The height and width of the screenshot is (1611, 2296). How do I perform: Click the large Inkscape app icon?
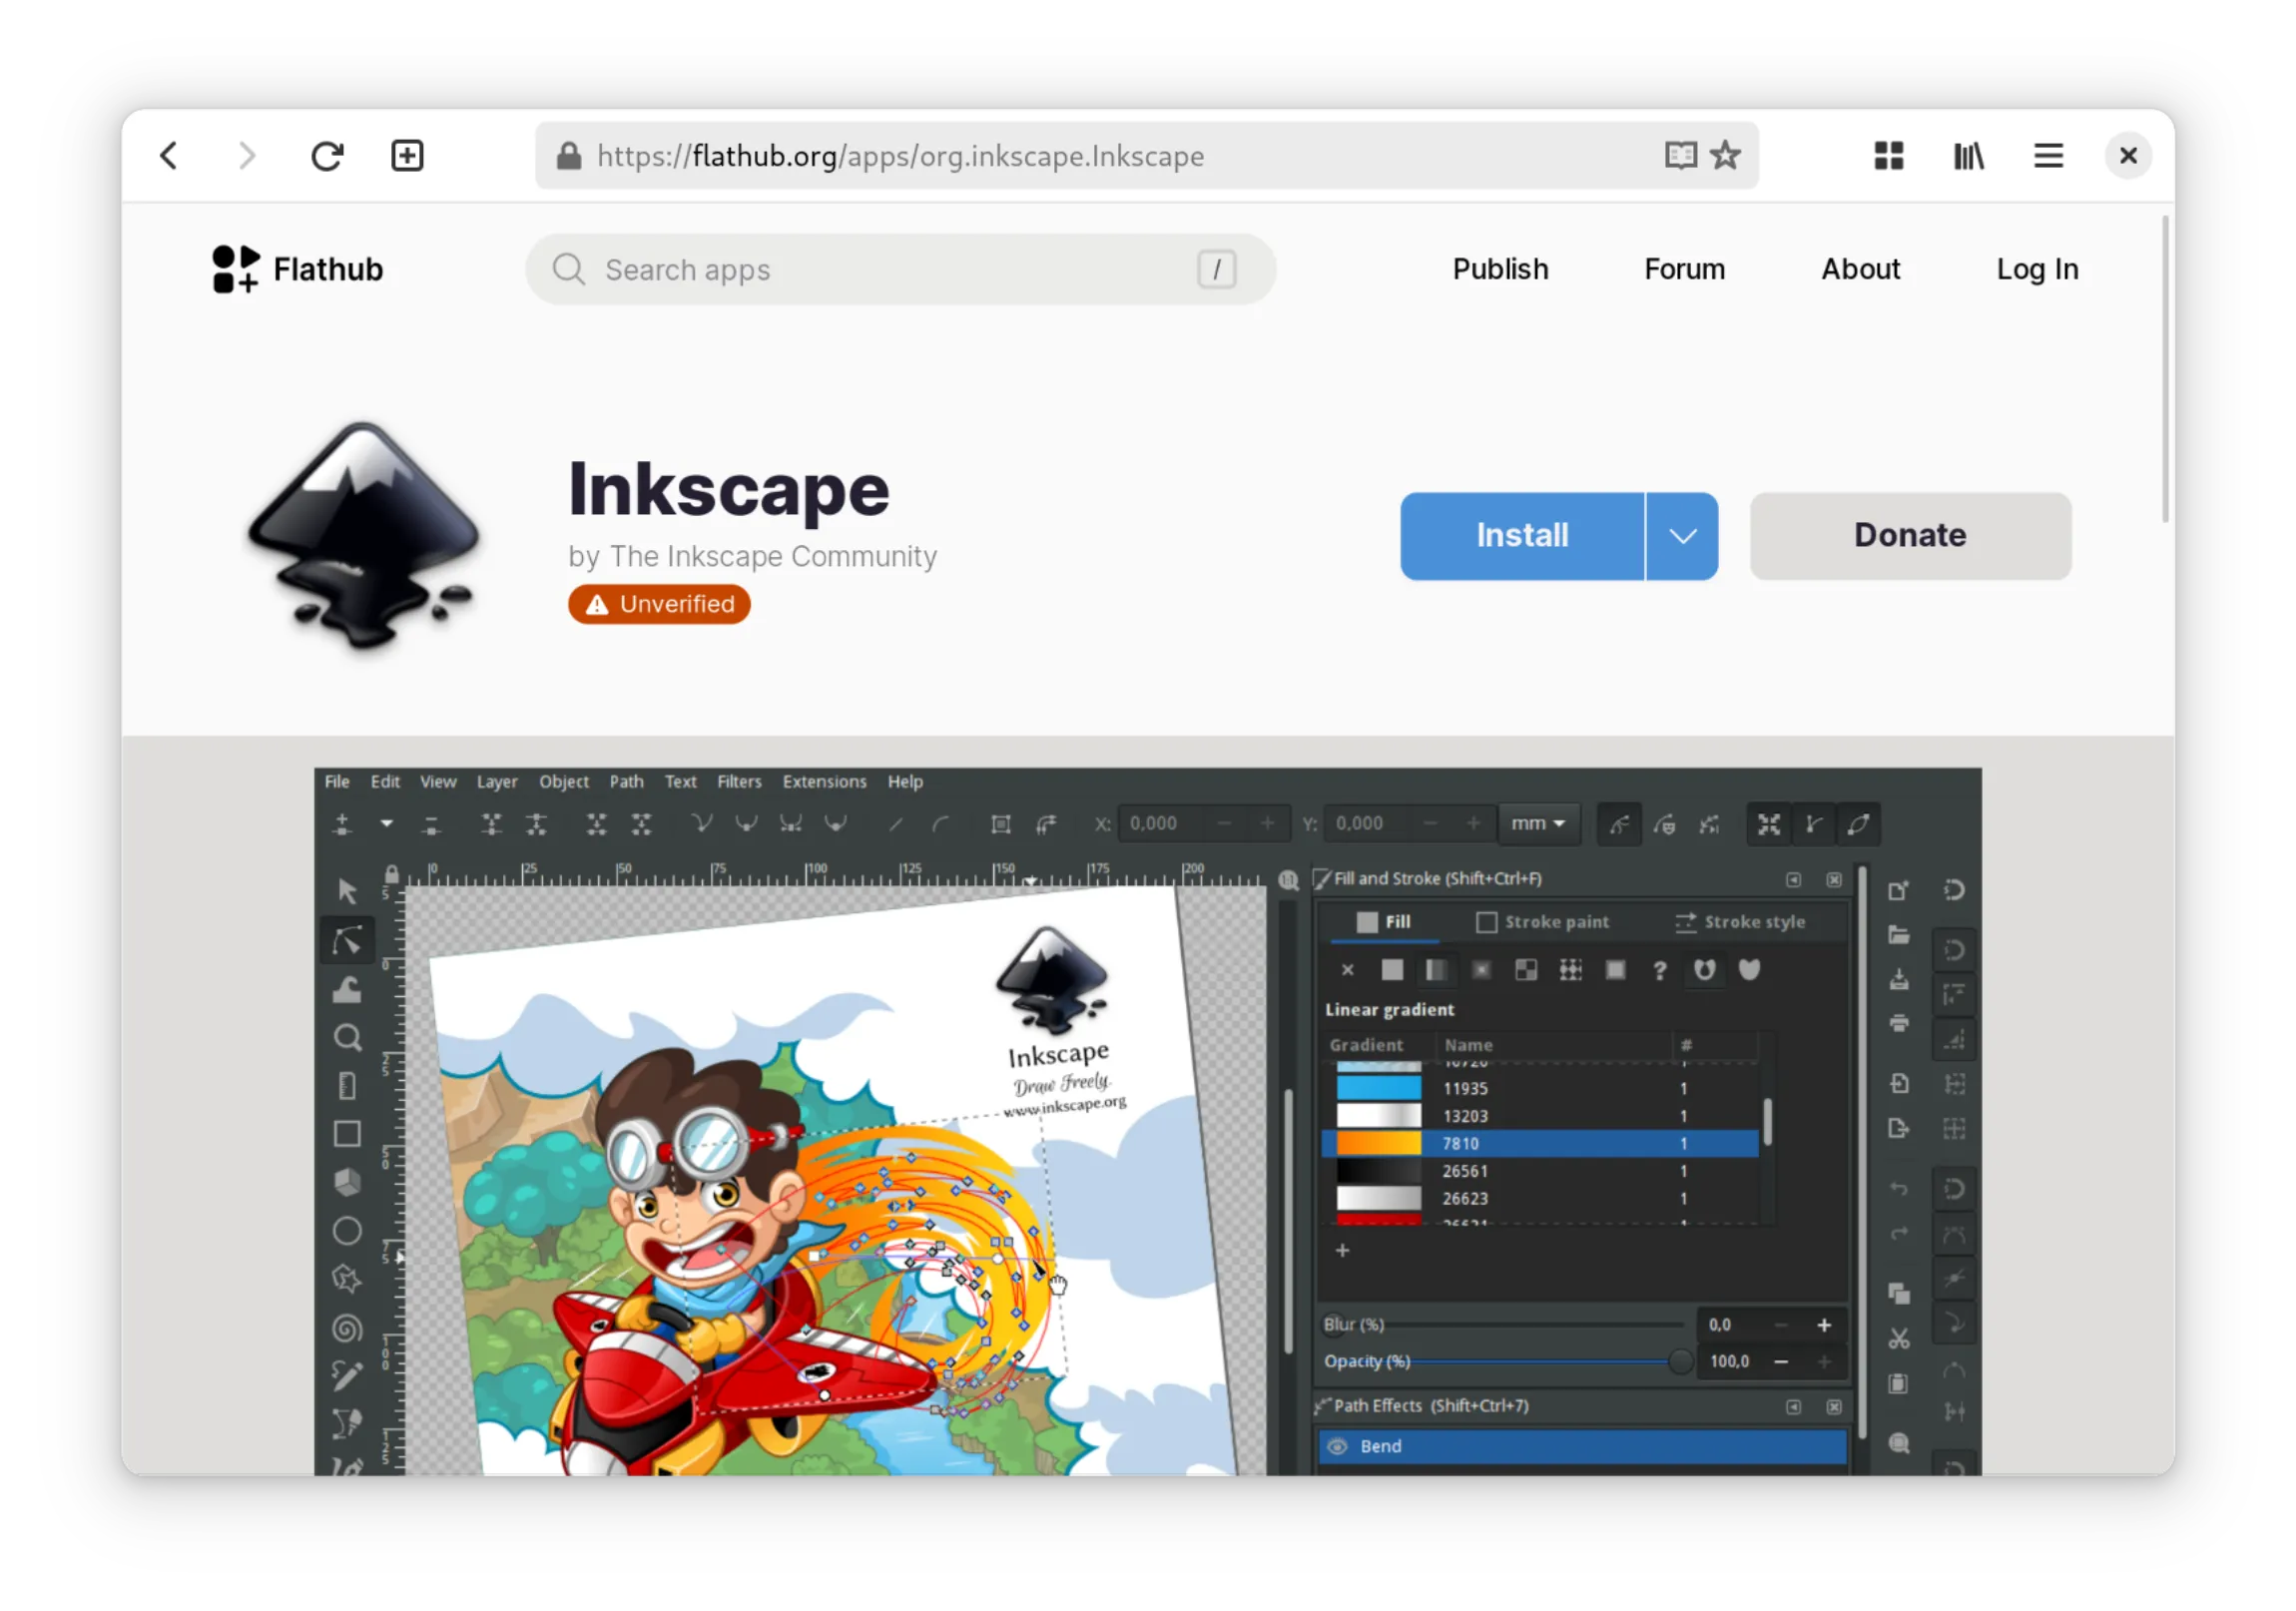(364, 536)
